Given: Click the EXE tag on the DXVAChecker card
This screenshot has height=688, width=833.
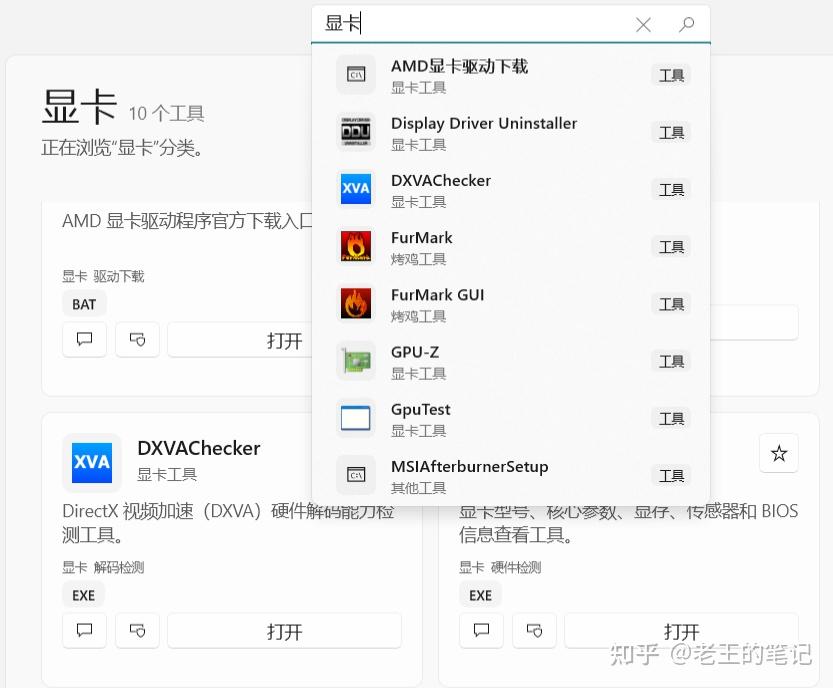Looking at the screenshot, I should tap(83, 596).
